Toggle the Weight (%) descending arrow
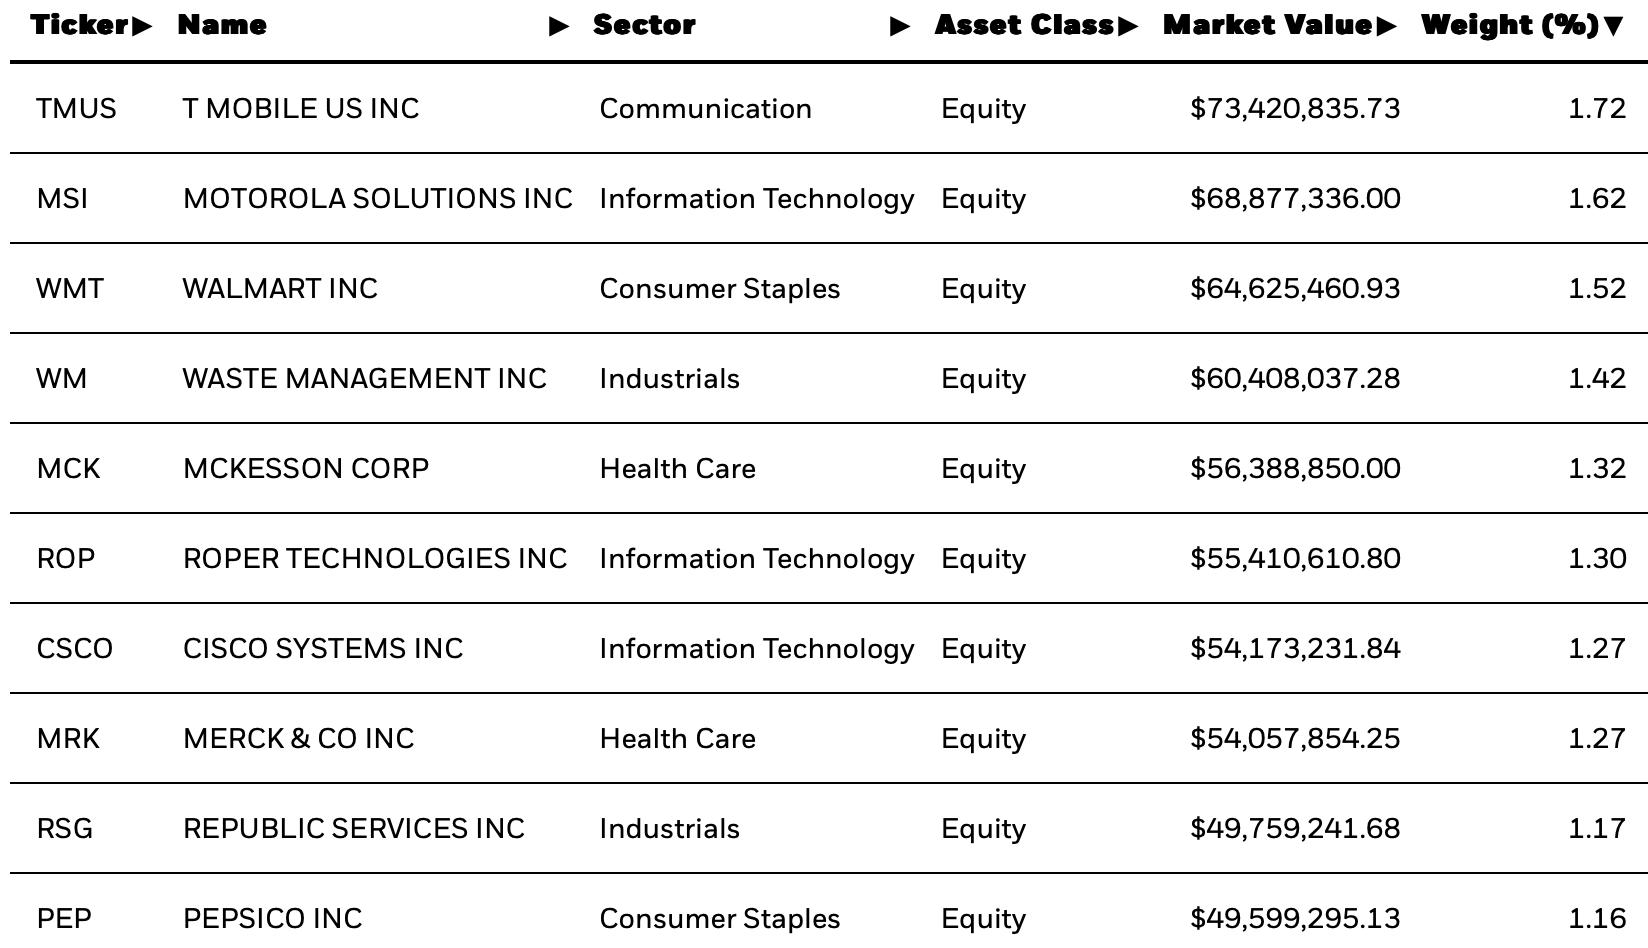The width and height of the screenshot is (1648, 948). (x=1613, y=27)
